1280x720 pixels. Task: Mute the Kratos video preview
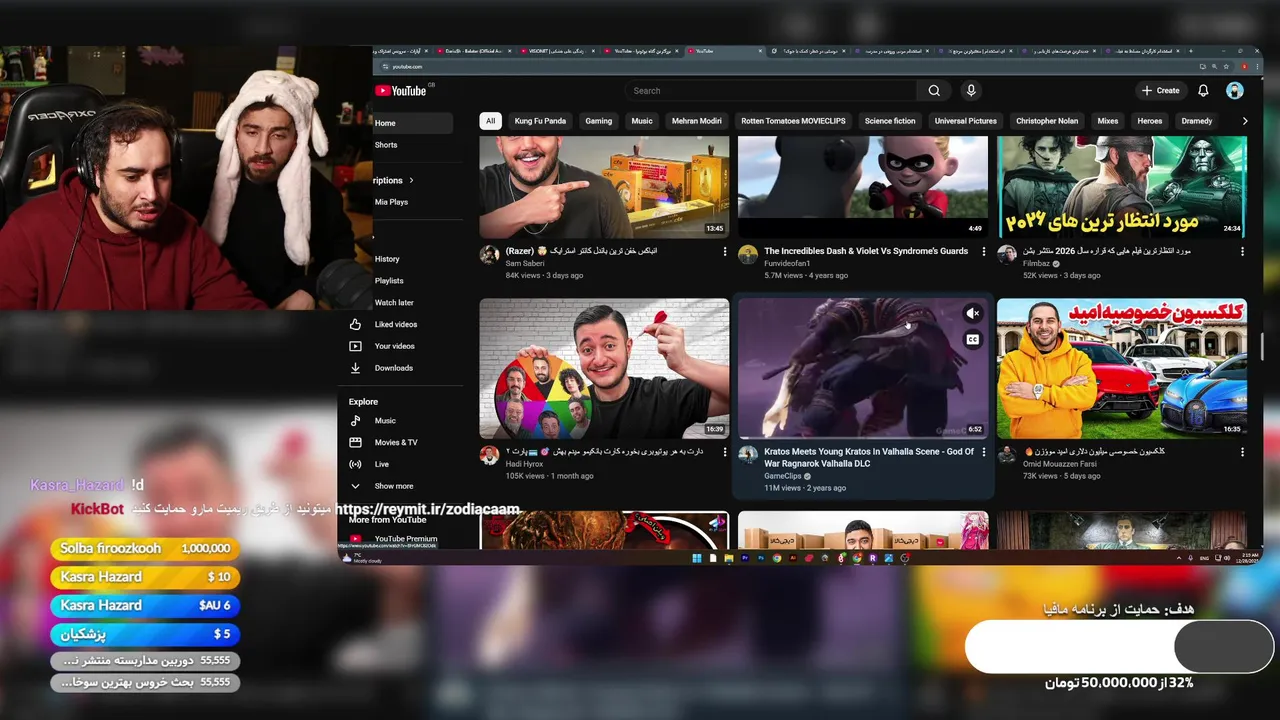[x=972, y=314]
